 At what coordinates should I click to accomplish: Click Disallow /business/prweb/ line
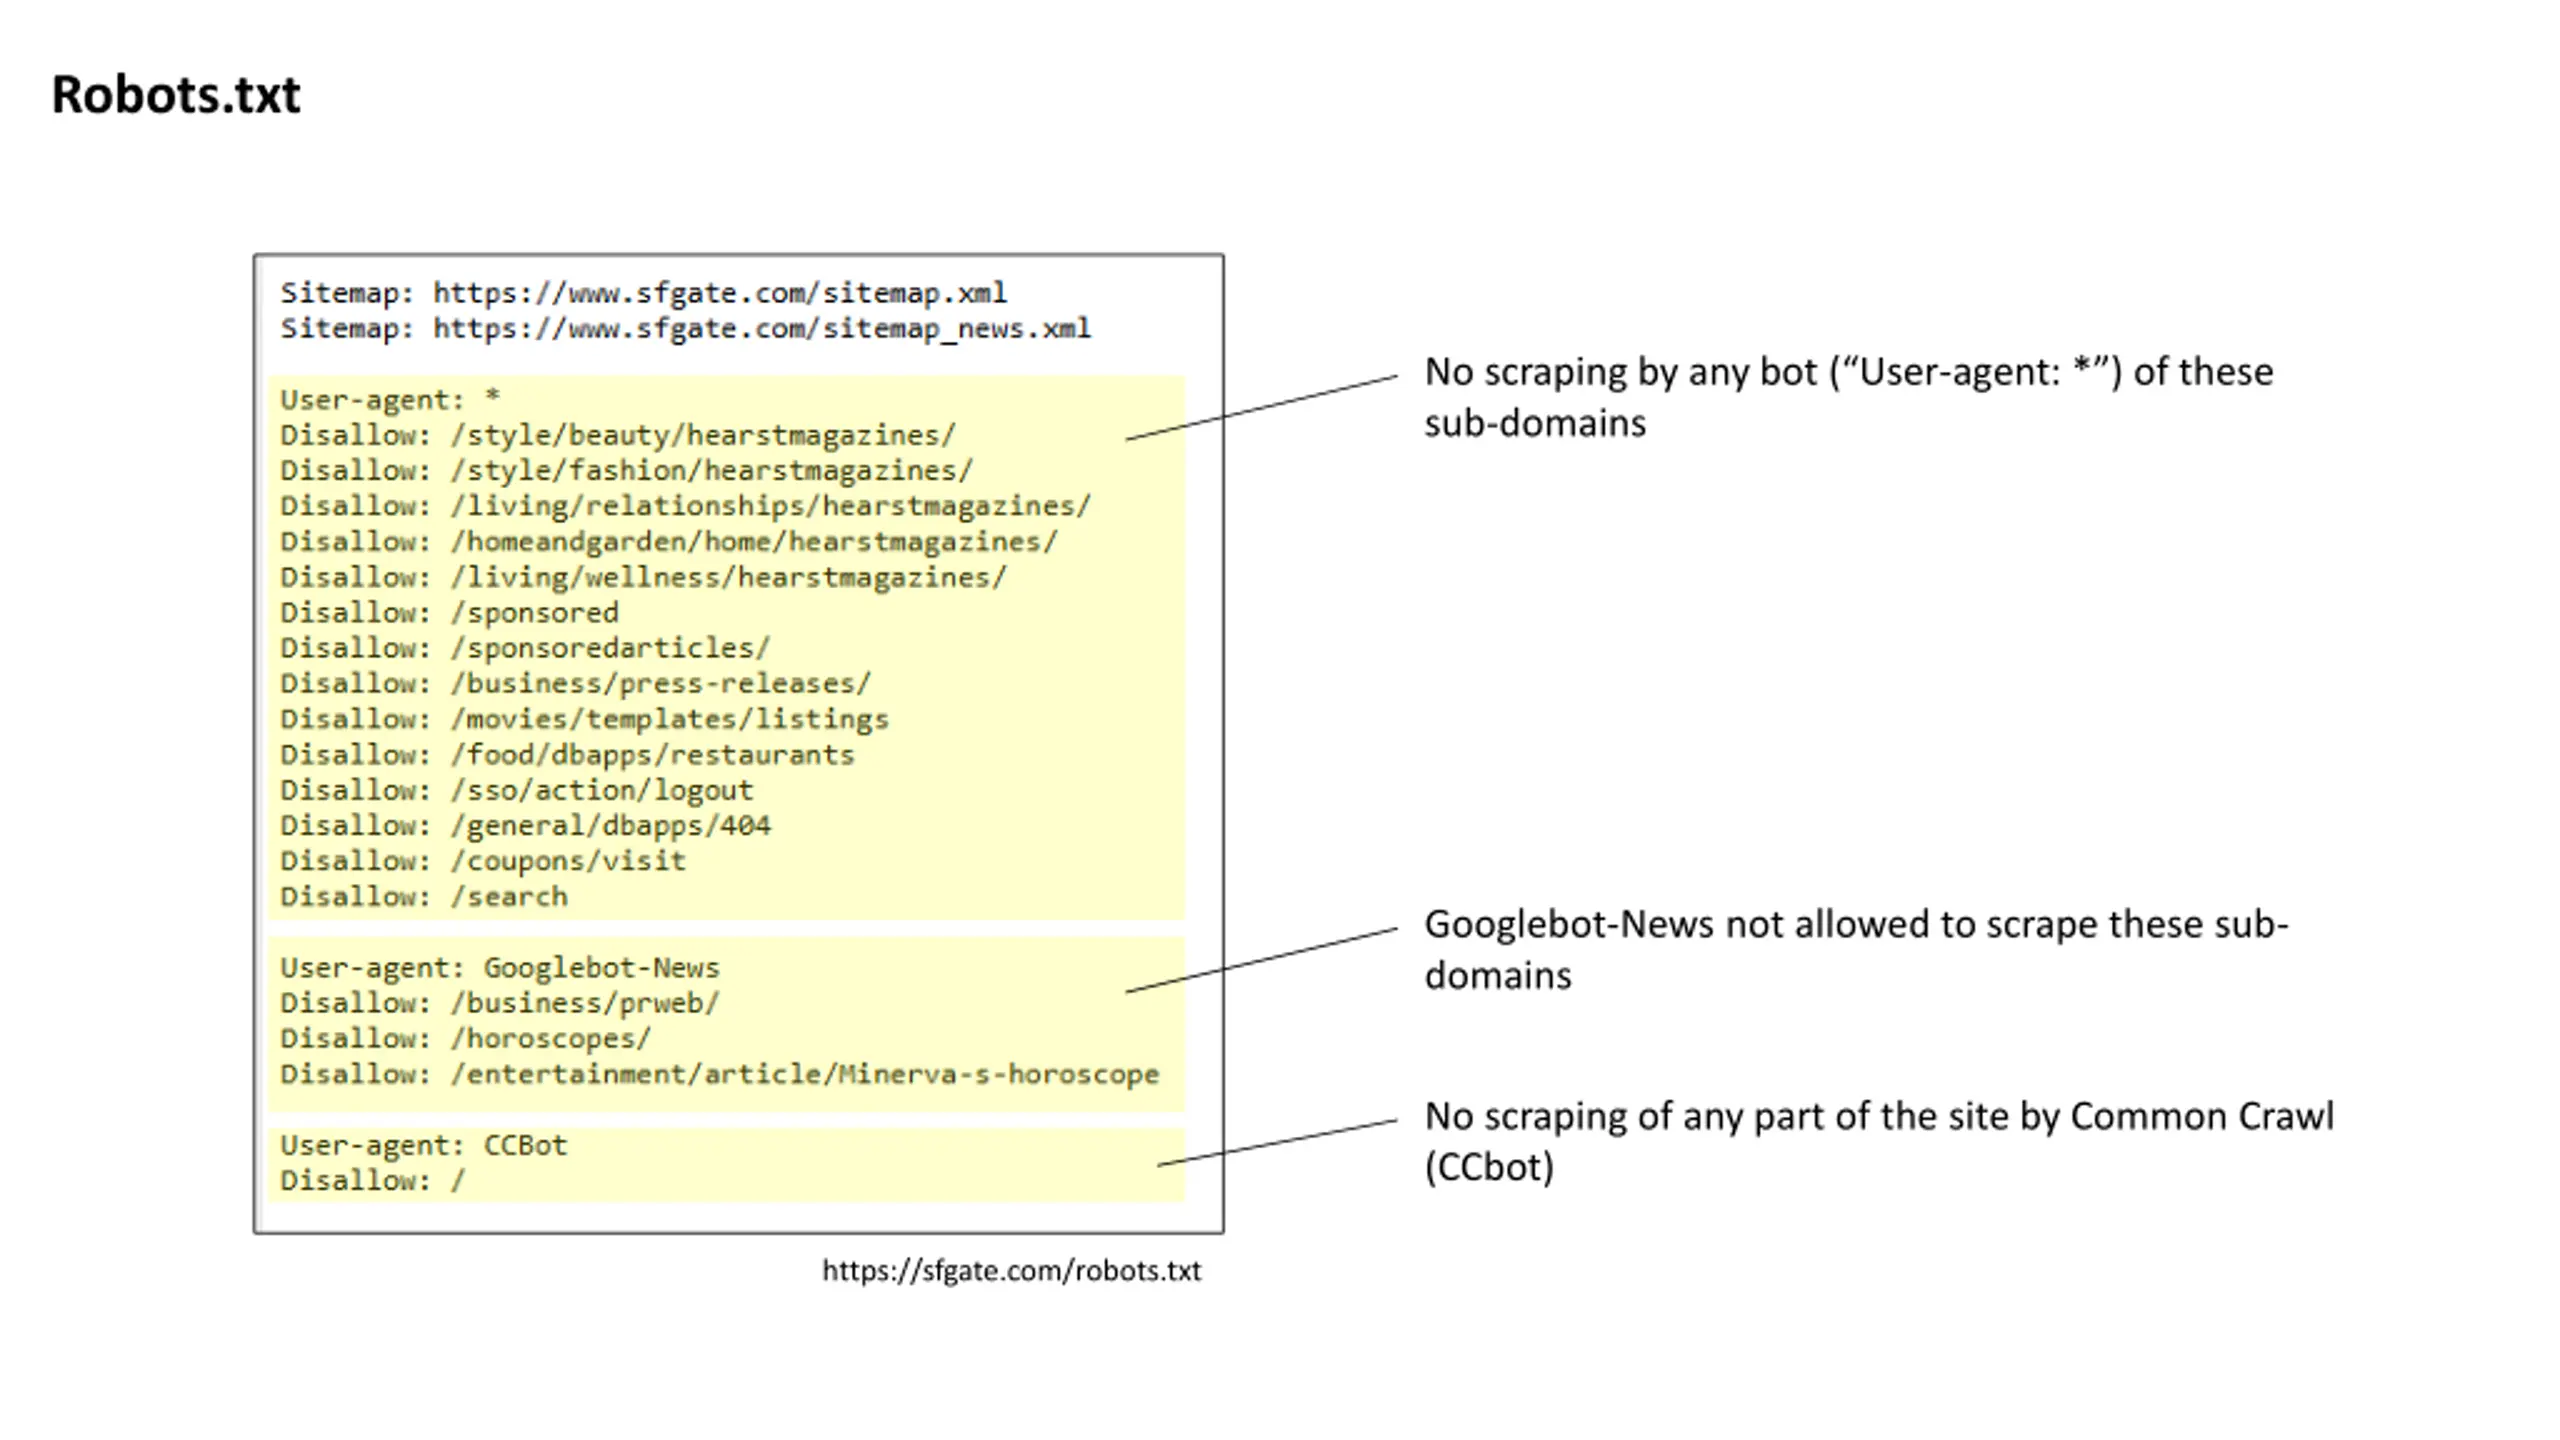point(499,1003)
